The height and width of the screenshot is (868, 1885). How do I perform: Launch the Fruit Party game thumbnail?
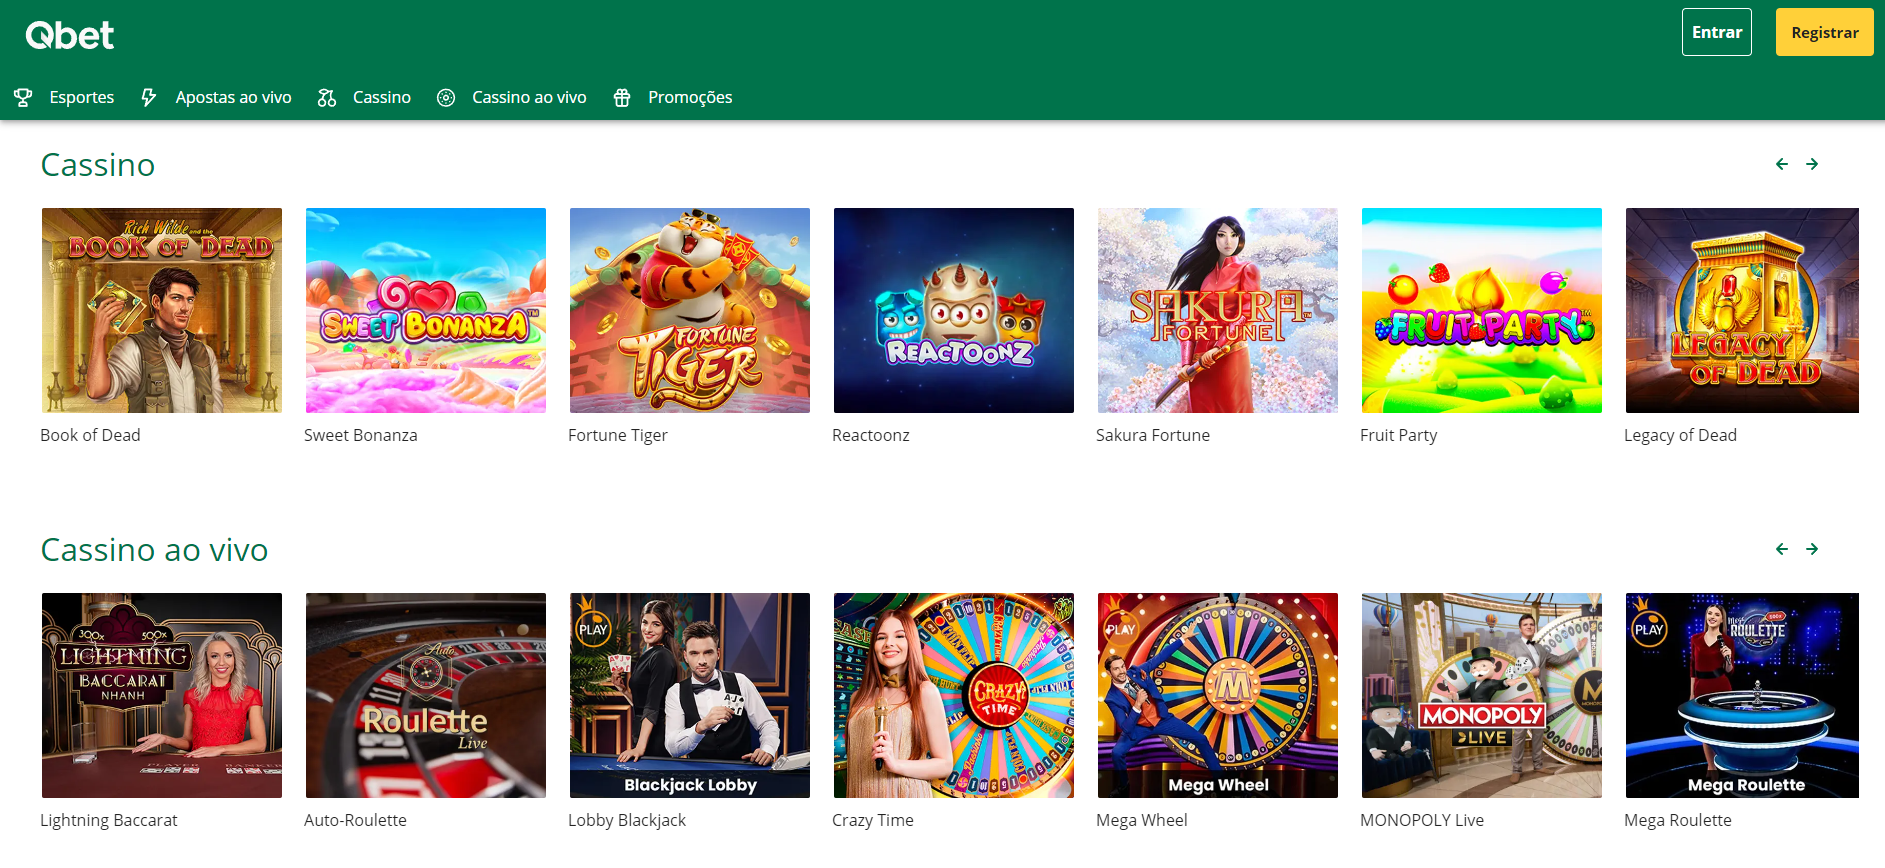(1482, 310)
